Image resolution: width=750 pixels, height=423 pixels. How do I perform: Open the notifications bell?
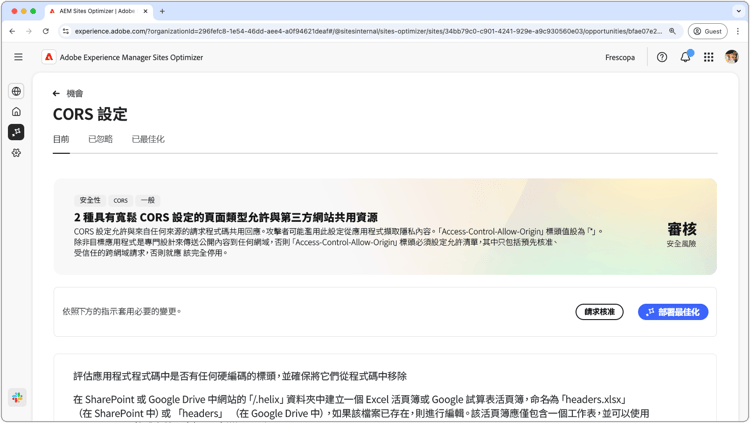[x=685, y=57]
